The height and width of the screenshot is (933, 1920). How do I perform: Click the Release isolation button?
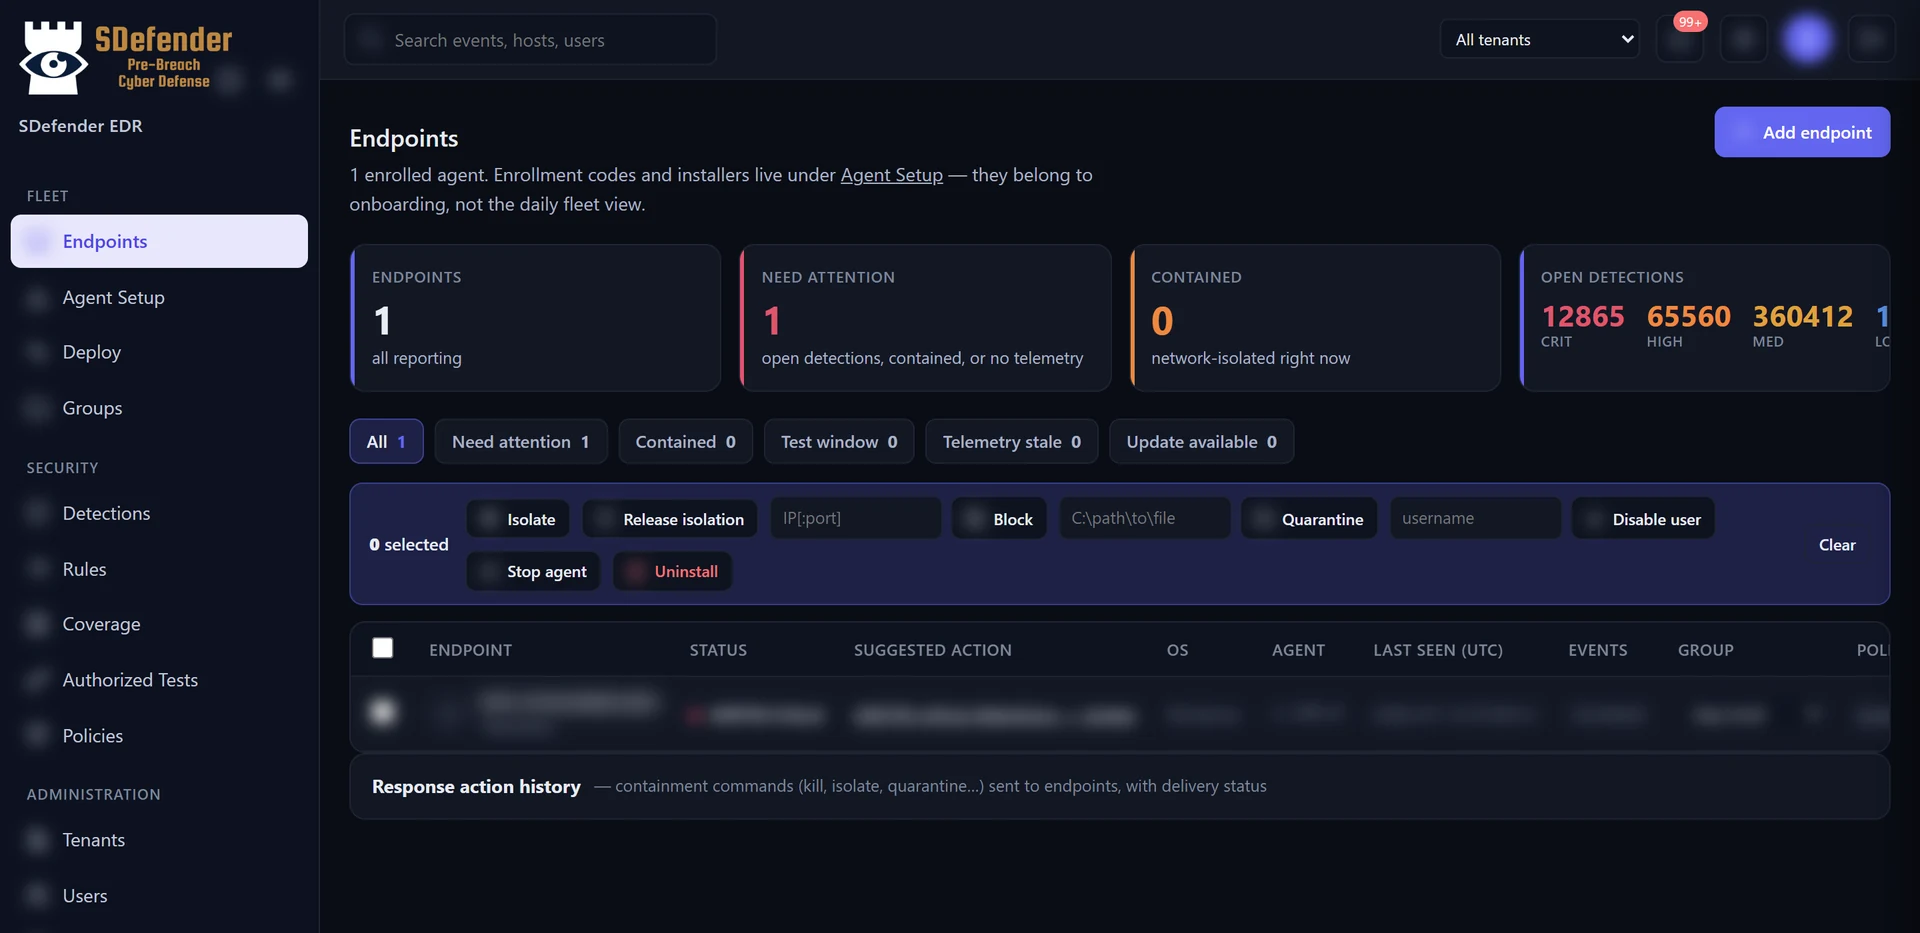pyautogui.click(x=670, y=519)
